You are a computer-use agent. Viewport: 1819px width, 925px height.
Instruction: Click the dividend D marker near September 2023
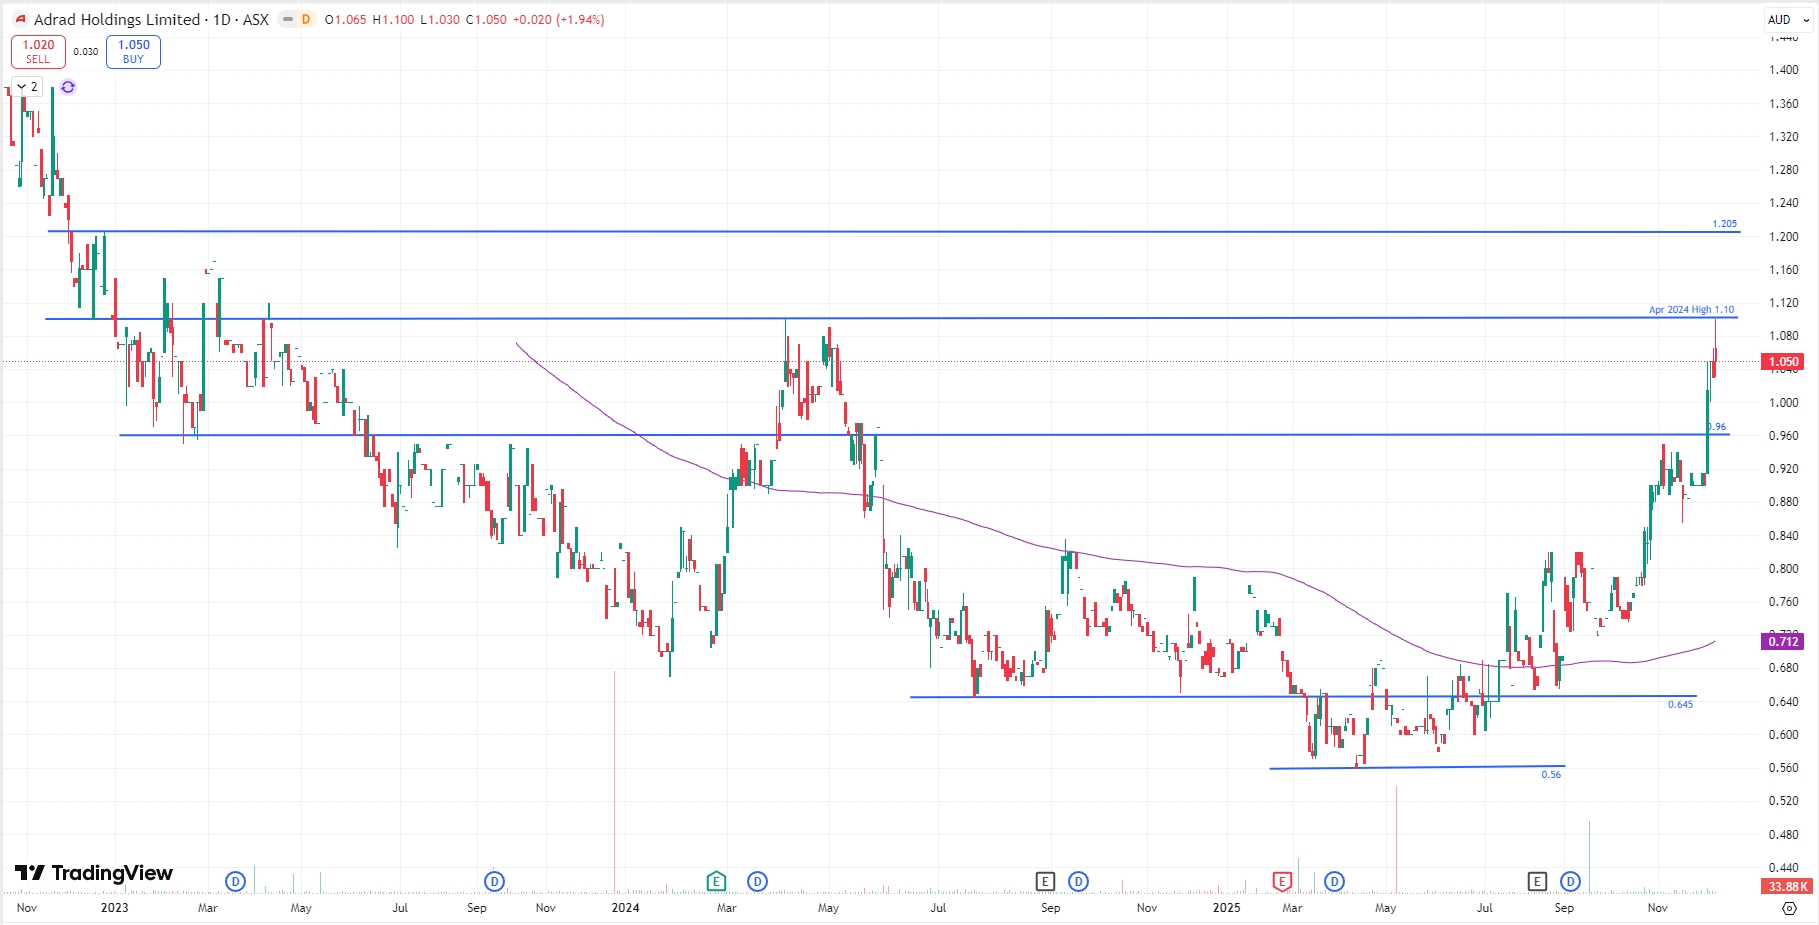point(494,881)
